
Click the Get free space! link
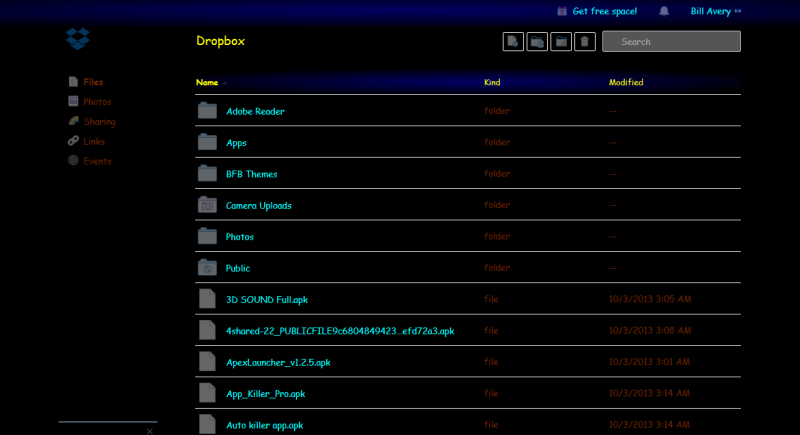point(605,11)
